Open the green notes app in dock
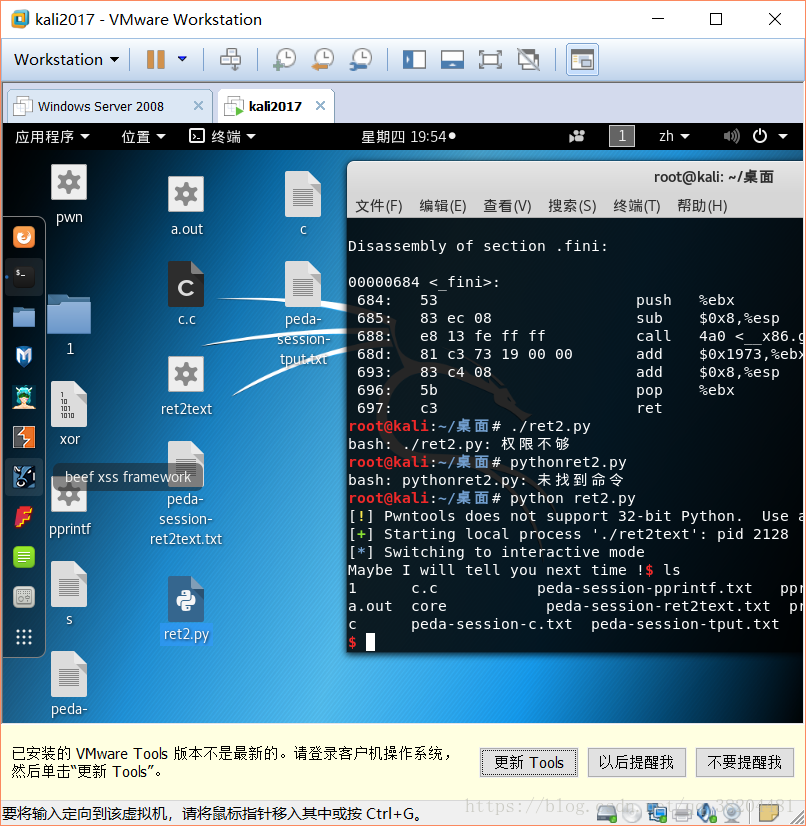This screenshot has width=806, height=826. pos(24,557)
